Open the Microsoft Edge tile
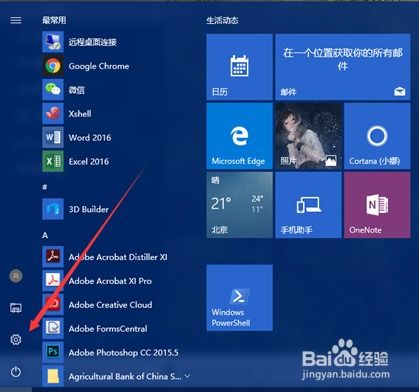The height and width of the screenshot is (392, 419). (239, 136)
